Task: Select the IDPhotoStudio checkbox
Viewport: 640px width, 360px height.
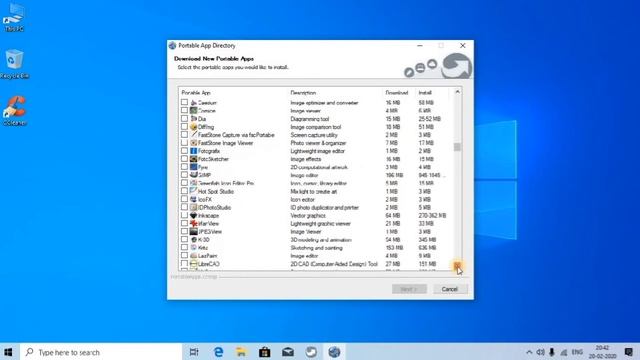Action: (x=184, y=207)
